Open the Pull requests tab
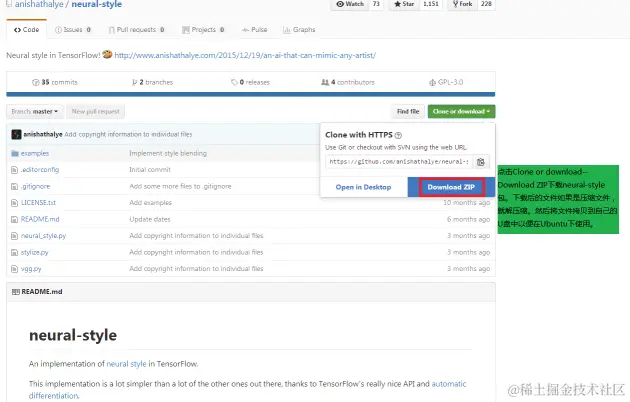The width and height of the screenshot is (630, 402). click(136, 30)
